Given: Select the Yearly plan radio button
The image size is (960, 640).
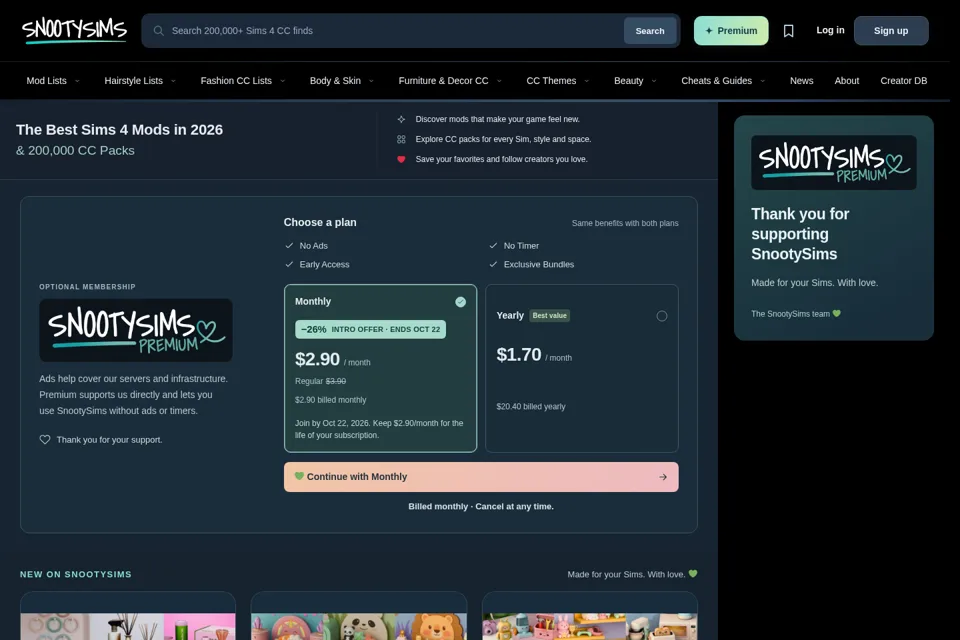Looking at the screenshot, I should tap(662, 316).
